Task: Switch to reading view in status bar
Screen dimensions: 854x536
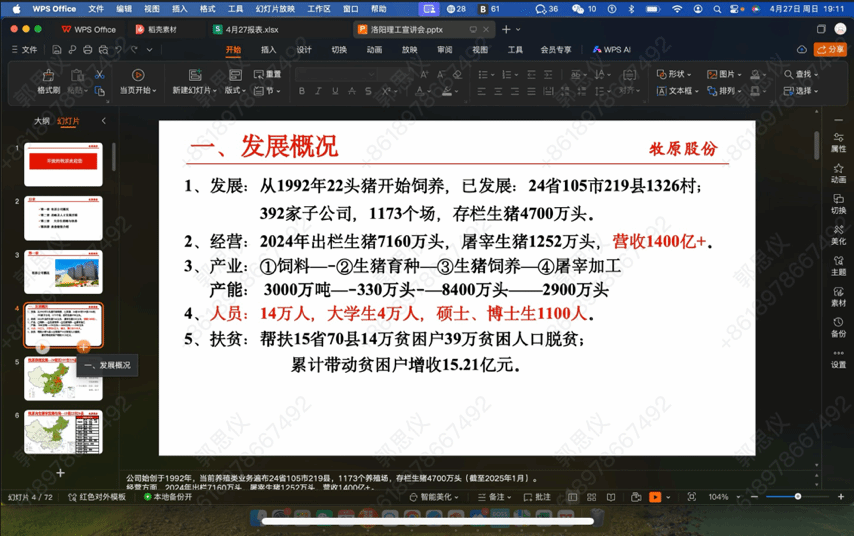Action: [x=611, y=497]
